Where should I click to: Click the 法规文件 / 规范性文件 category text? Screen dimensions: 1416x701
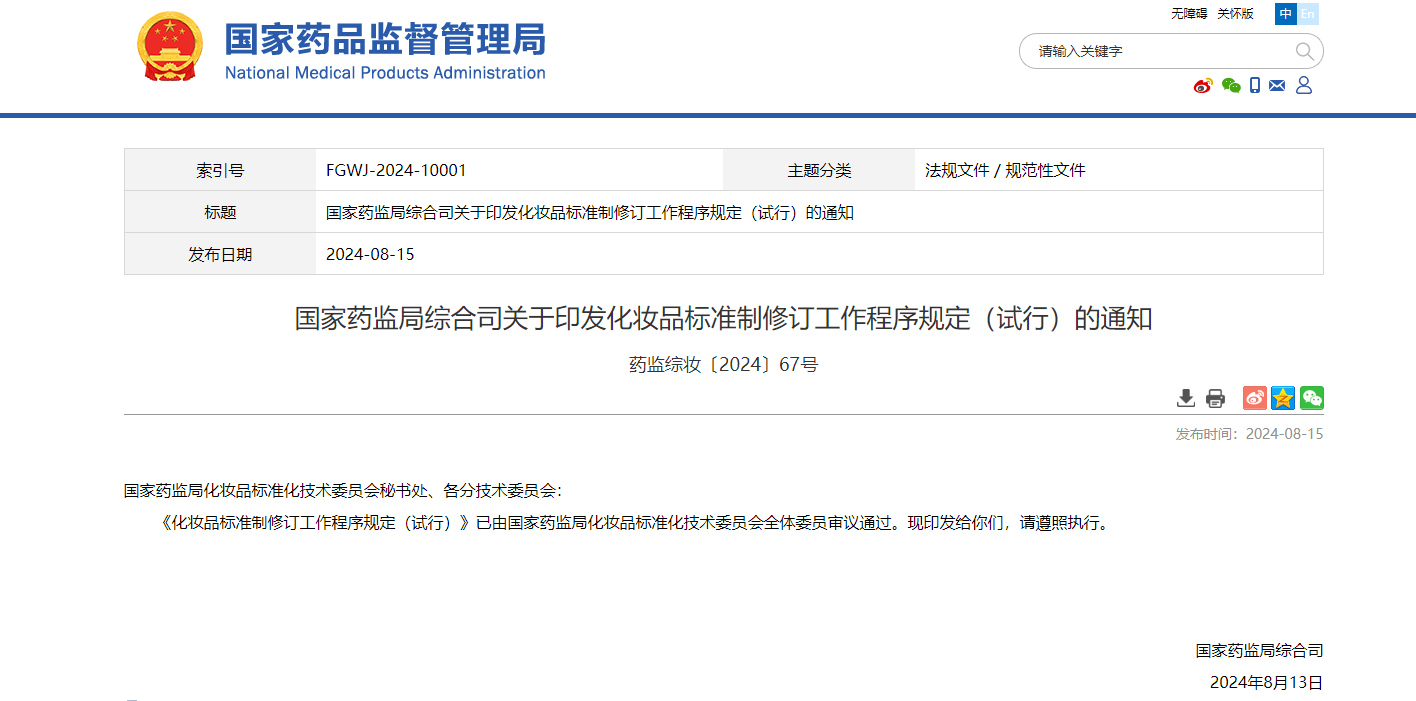pos(1005,170)
